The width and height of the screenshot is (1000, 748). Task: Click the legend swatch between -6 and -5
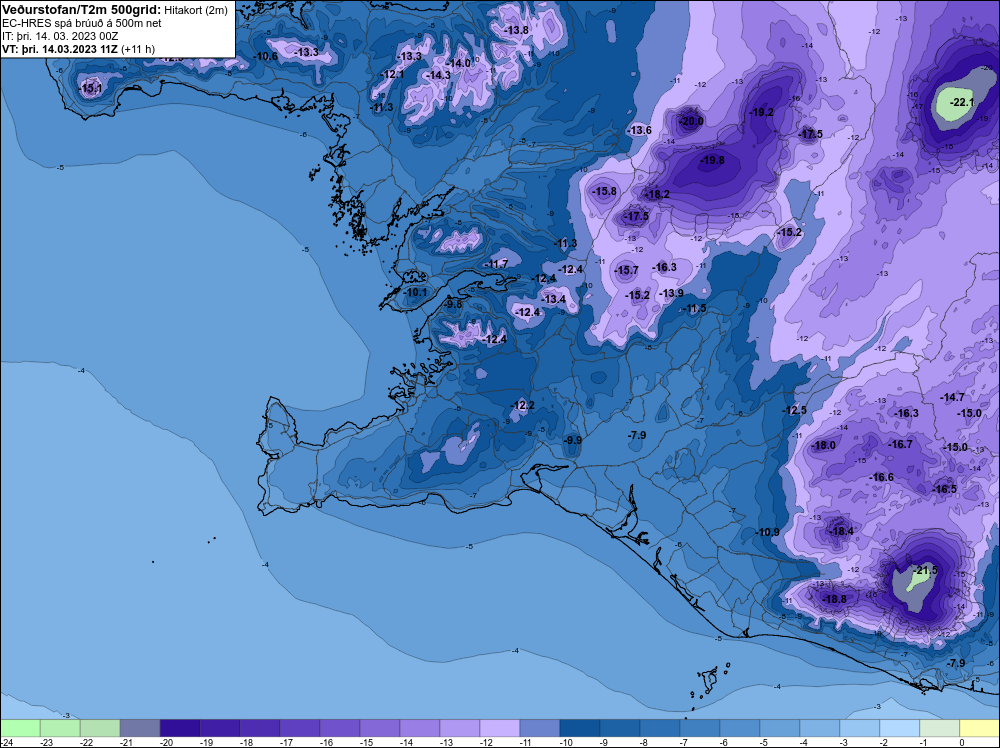[x=740, y=728]
